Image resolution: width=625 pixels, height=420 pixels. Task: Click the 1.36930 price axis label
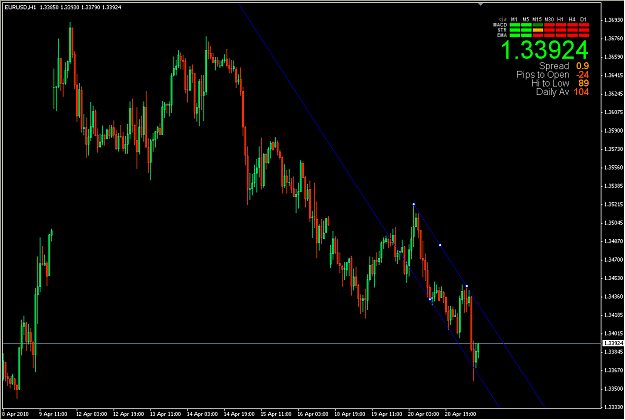(x=613, y=20)
